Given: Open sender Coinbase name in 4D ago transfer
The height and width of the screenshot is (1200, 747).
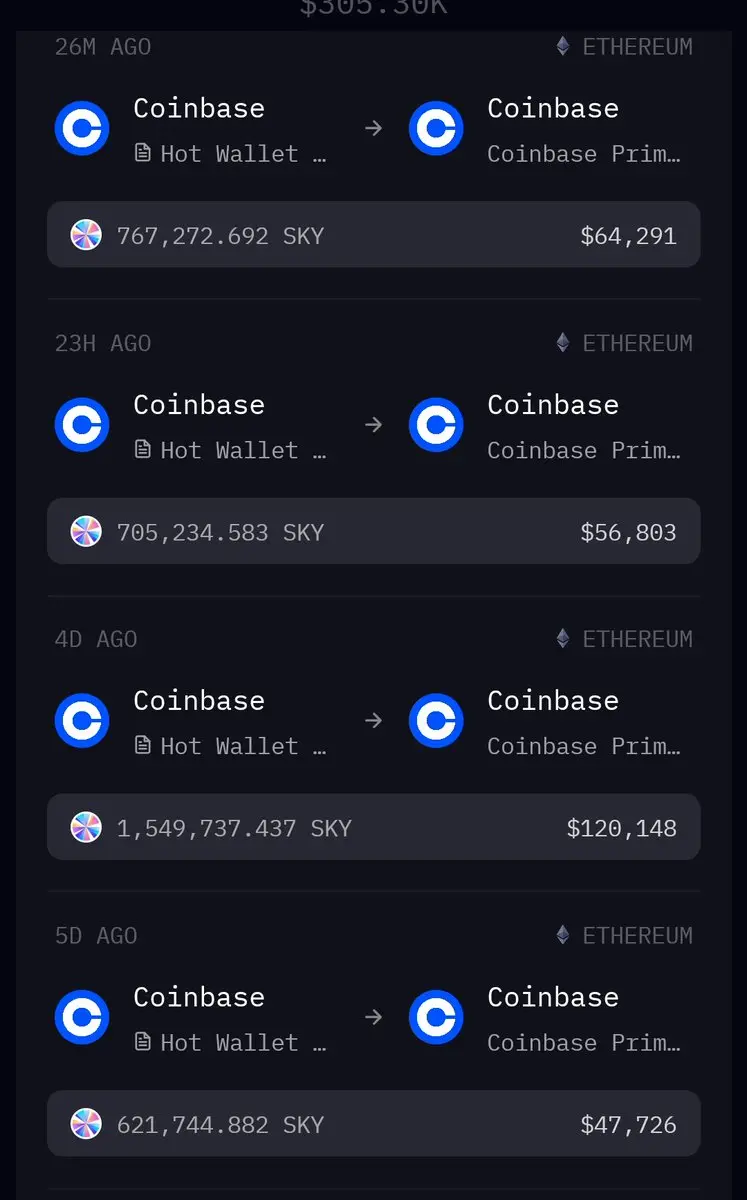Looking at the screenshot, I should point(199,700).
